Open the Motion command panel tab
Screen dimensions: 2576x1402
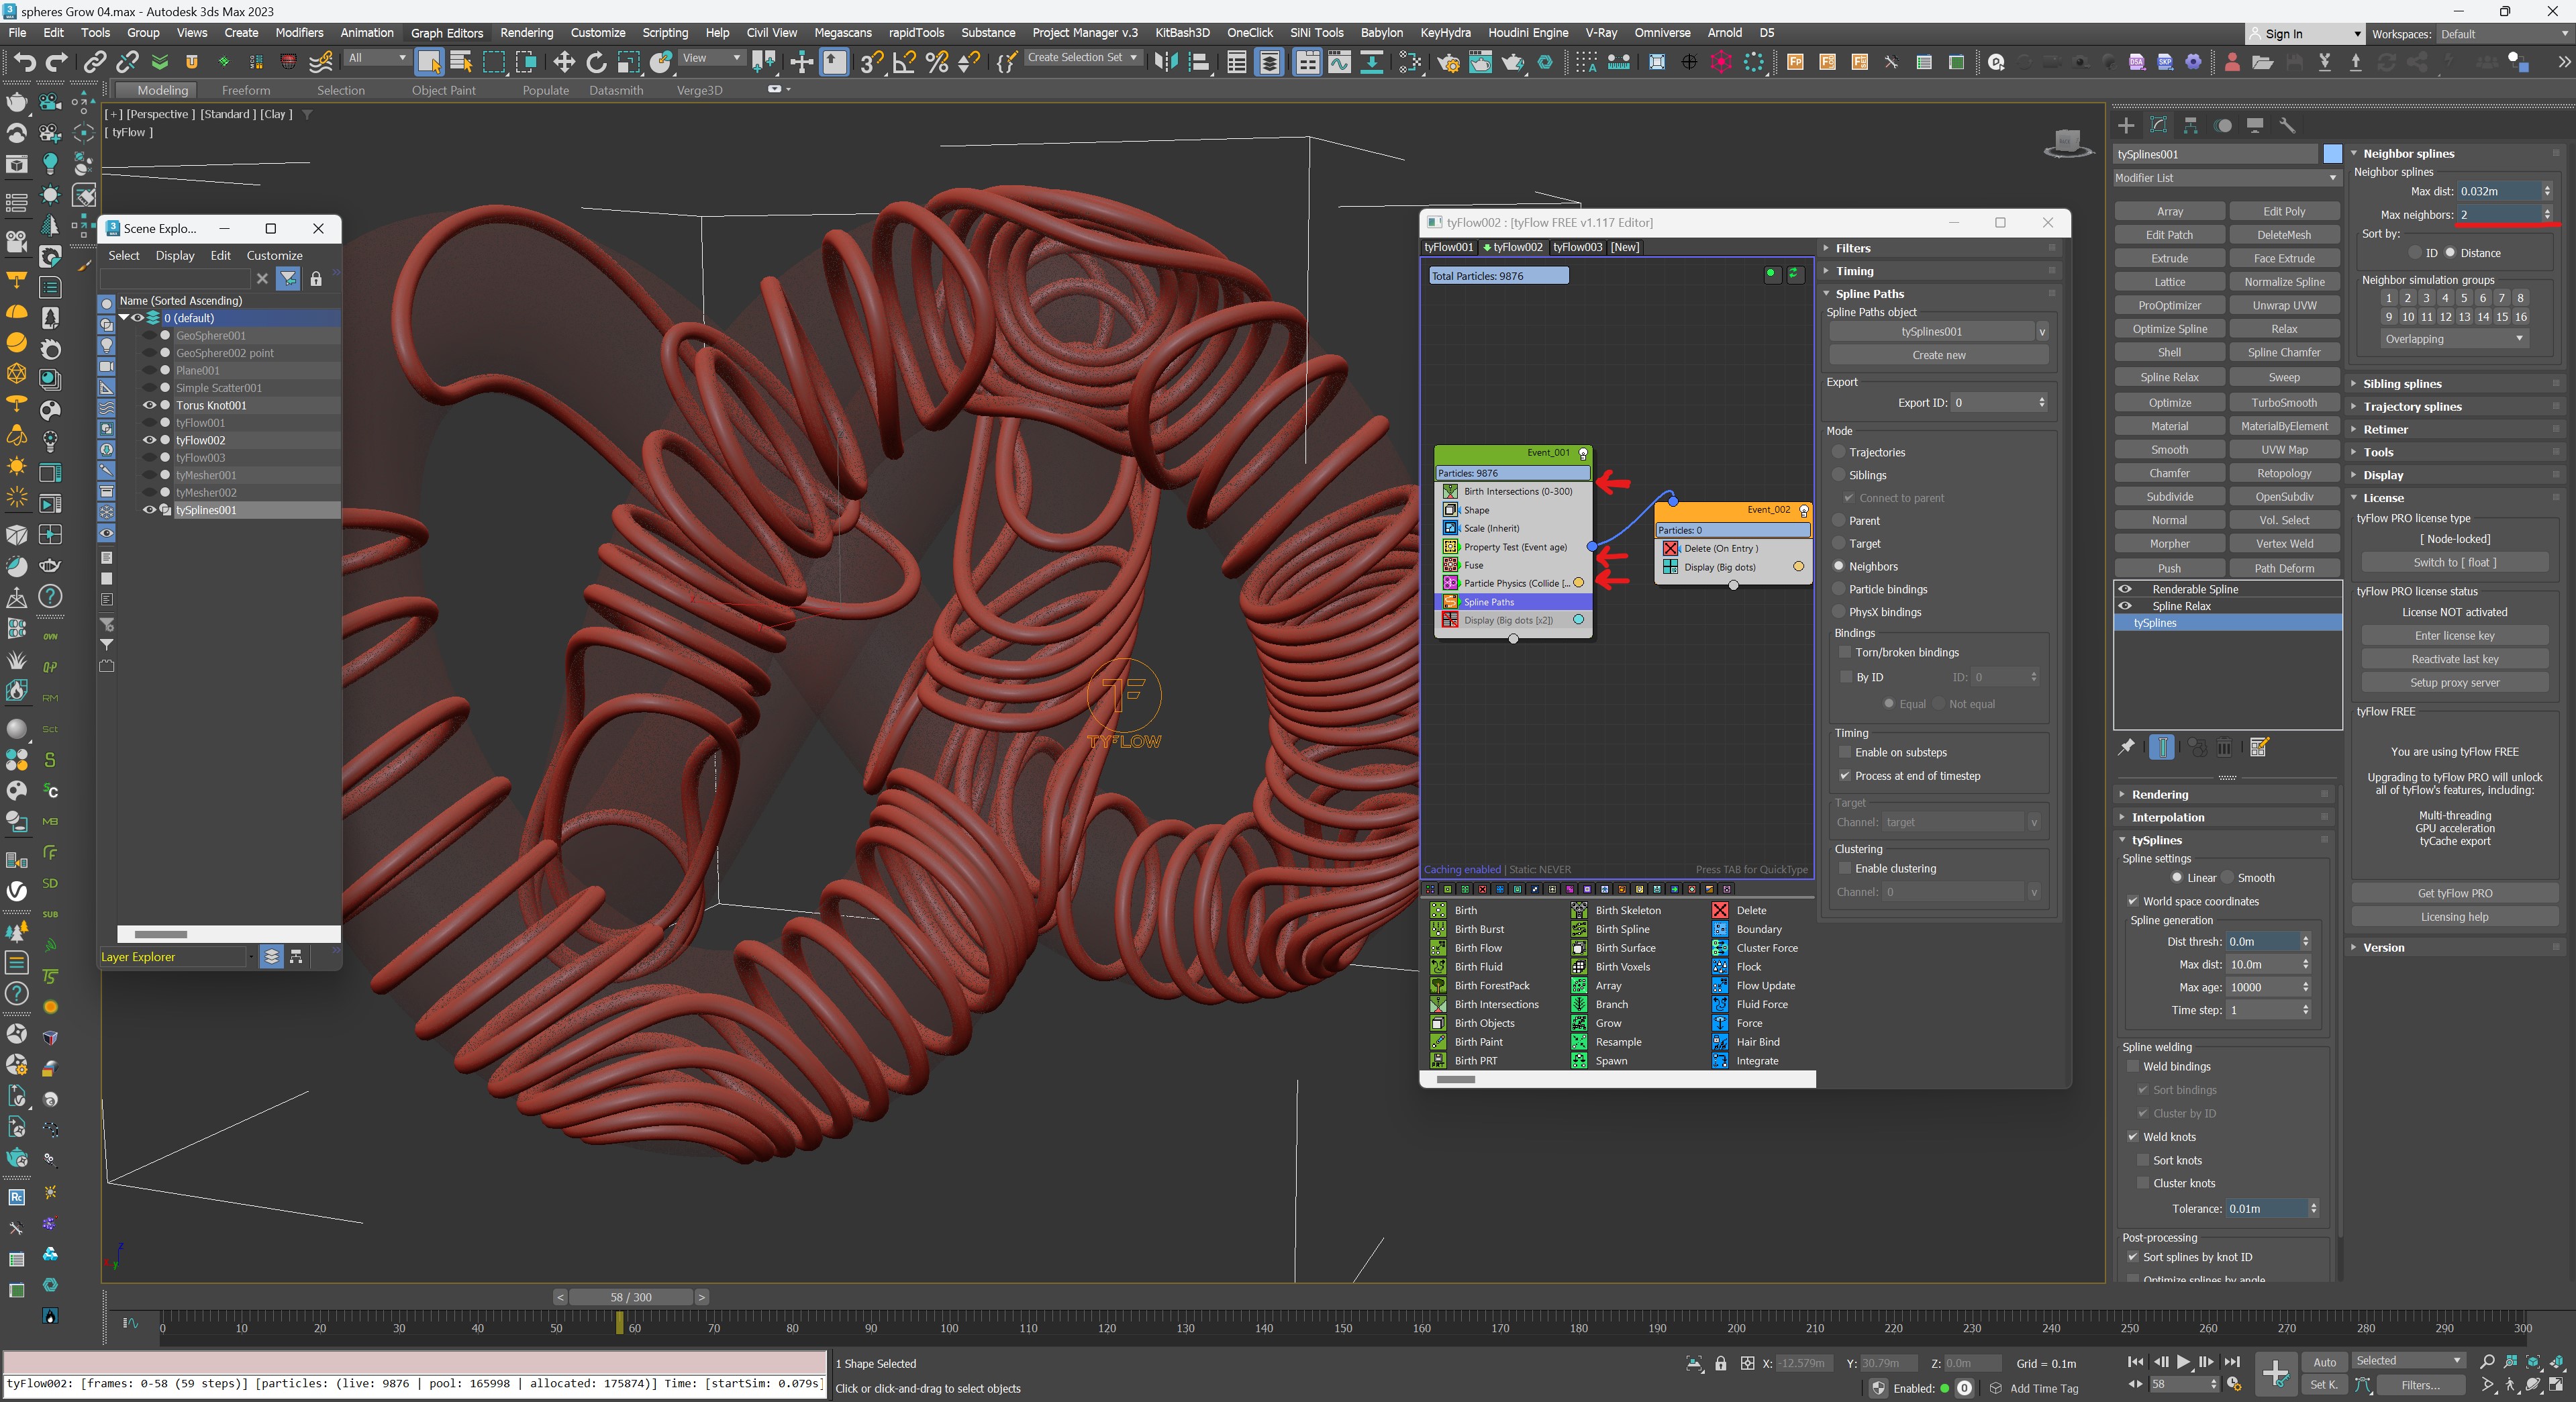[2223, 125]
